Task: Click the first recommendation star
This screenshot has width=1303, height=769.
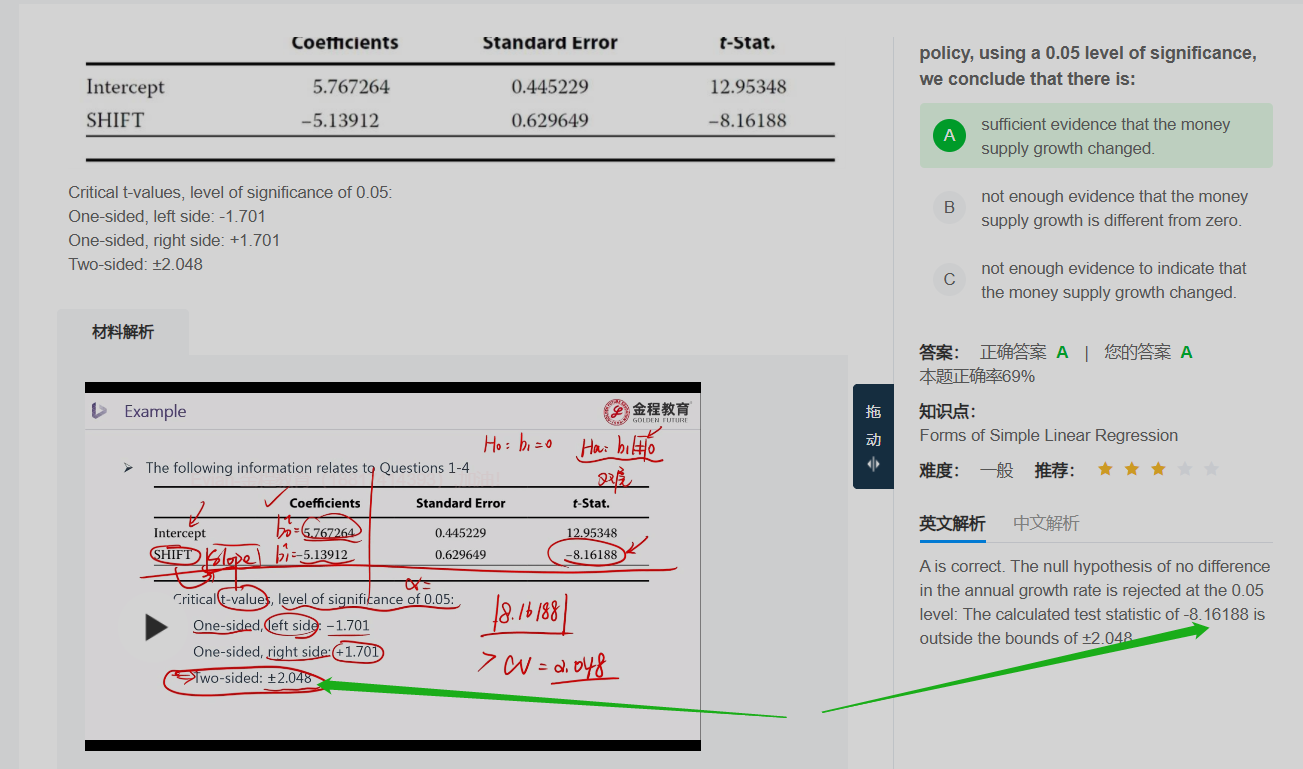Action: [x=1105, y=469]
